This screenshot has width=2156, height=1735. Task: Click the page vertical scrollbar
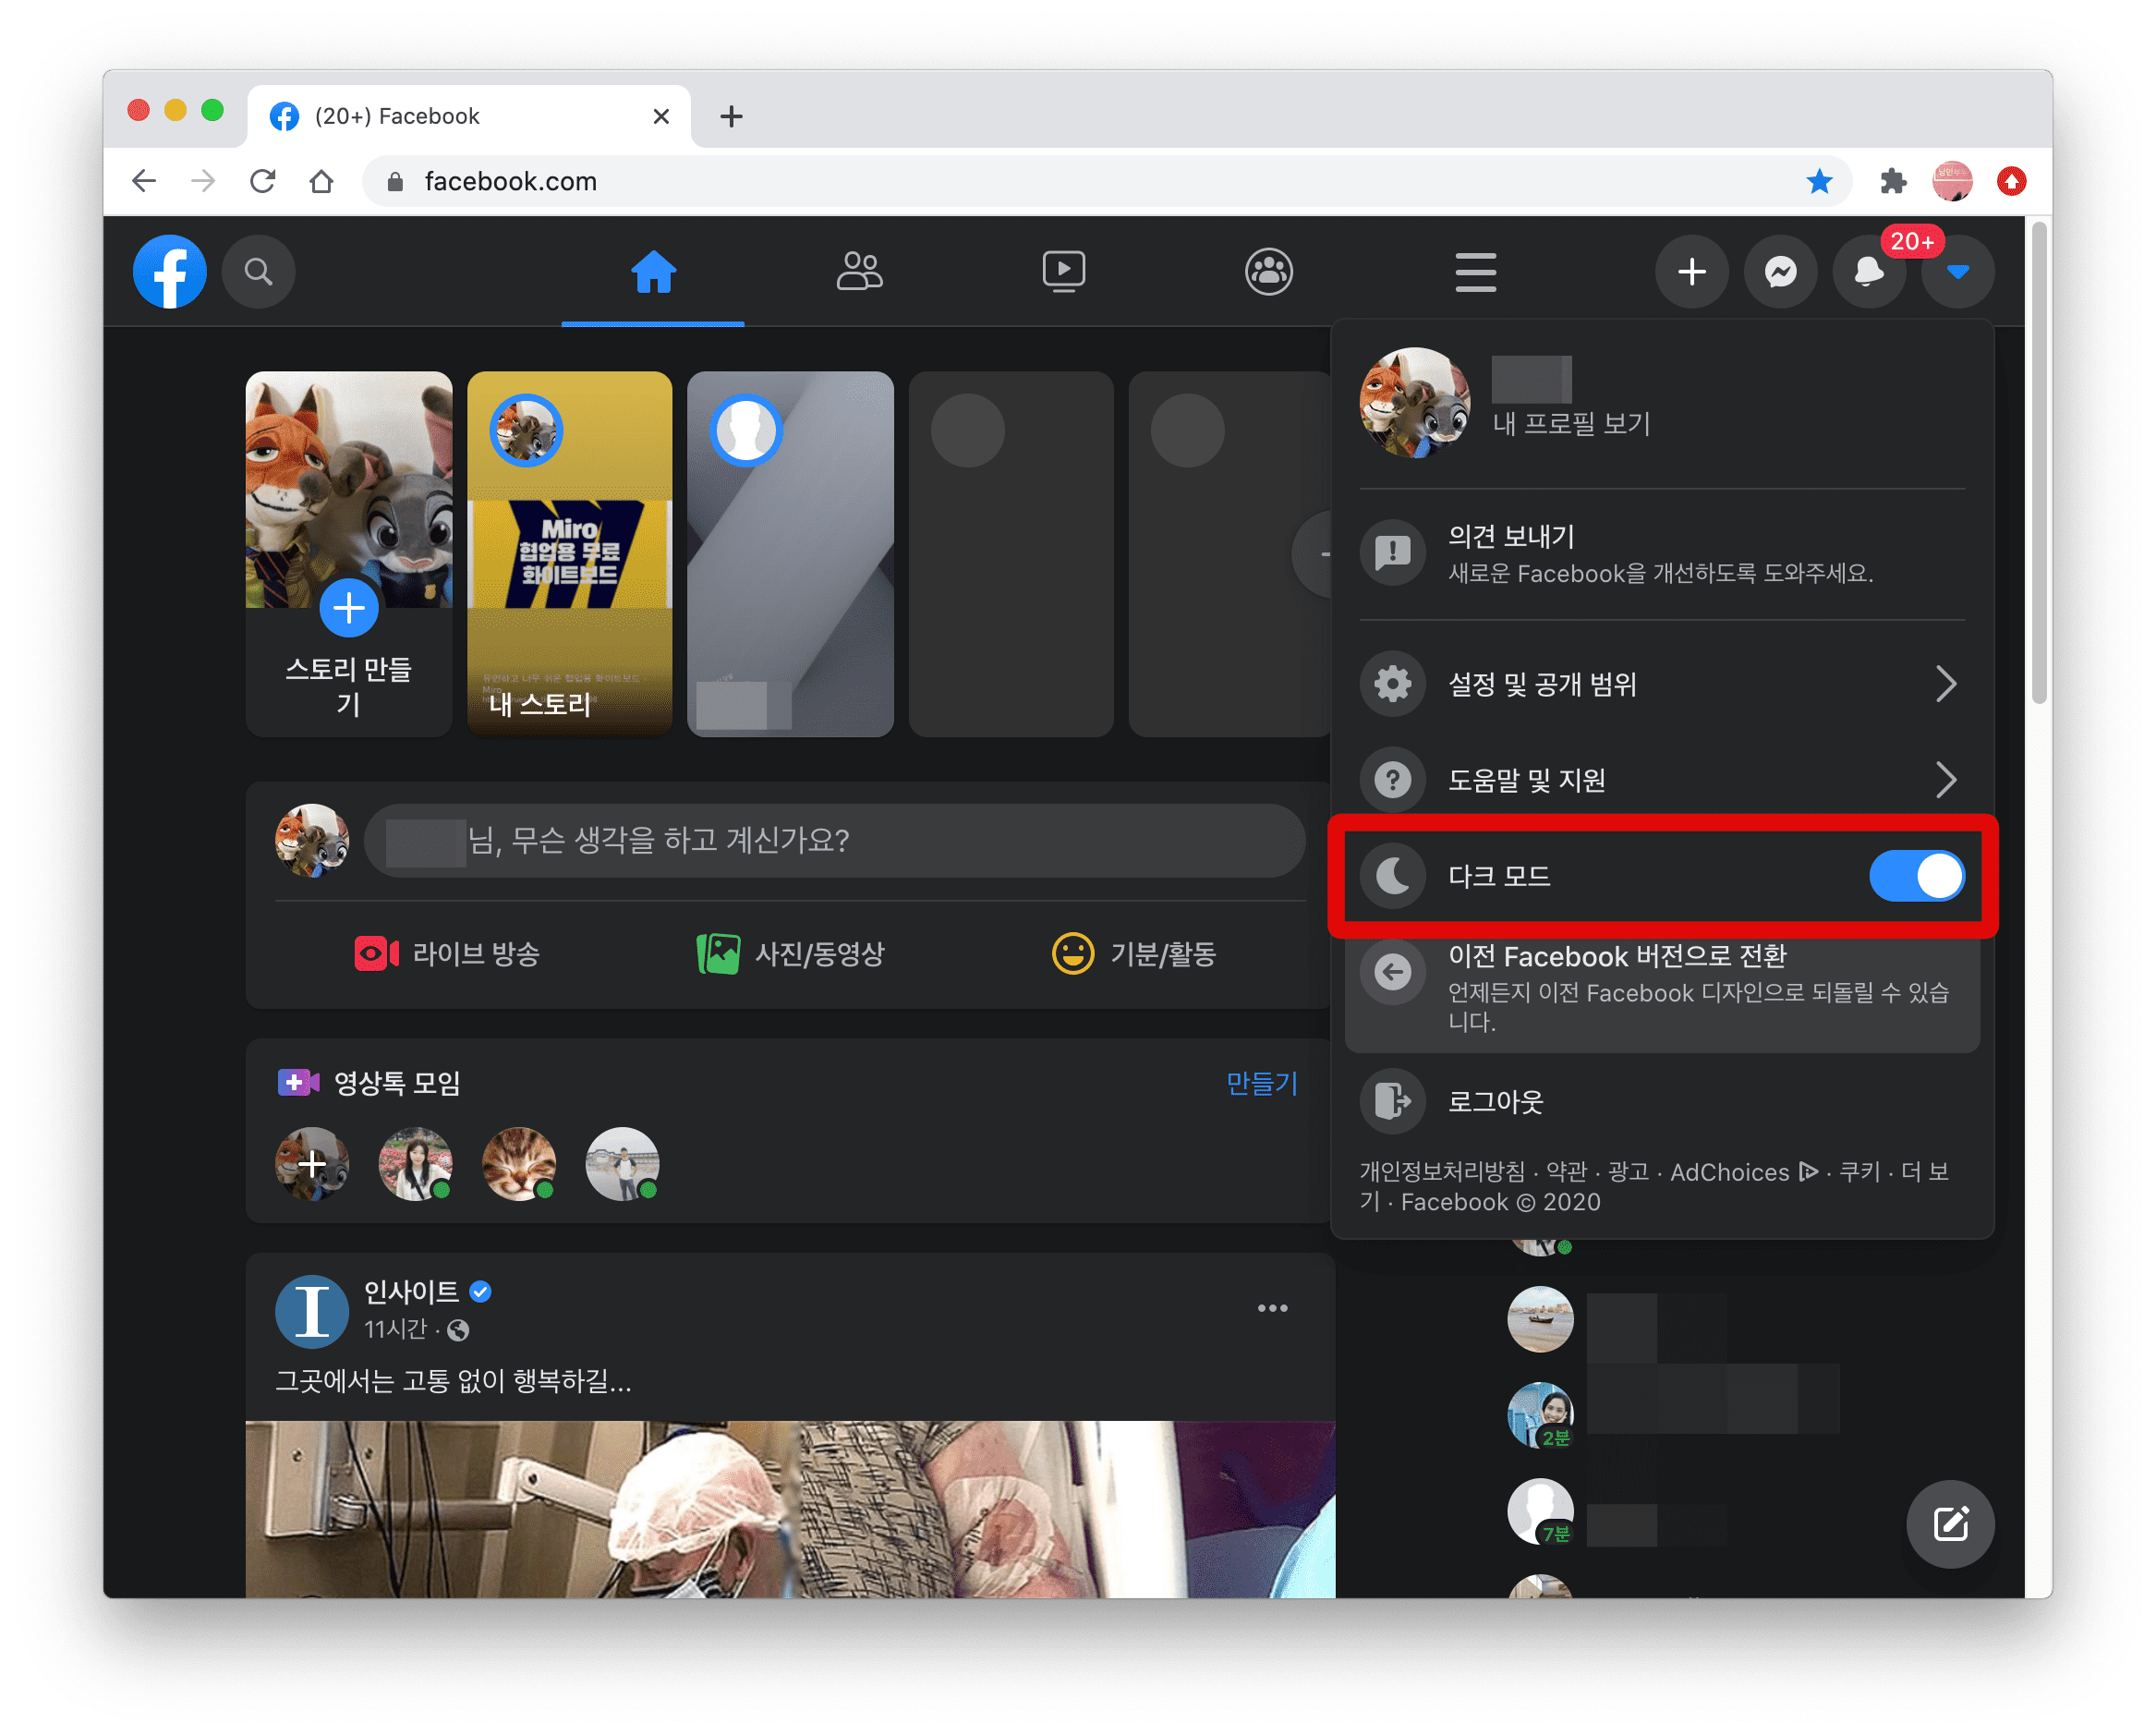click(2040, 465)
